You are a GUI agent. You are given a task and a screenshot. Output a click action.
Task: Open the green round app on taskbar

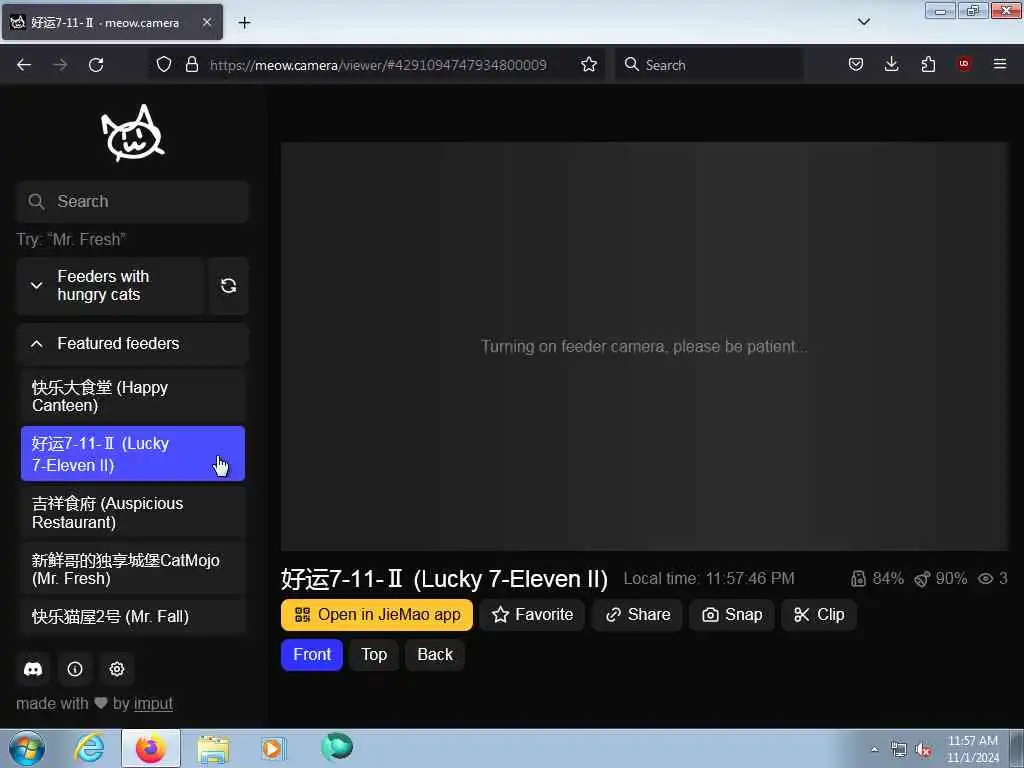pyautogui.click(x=337, y=747)
